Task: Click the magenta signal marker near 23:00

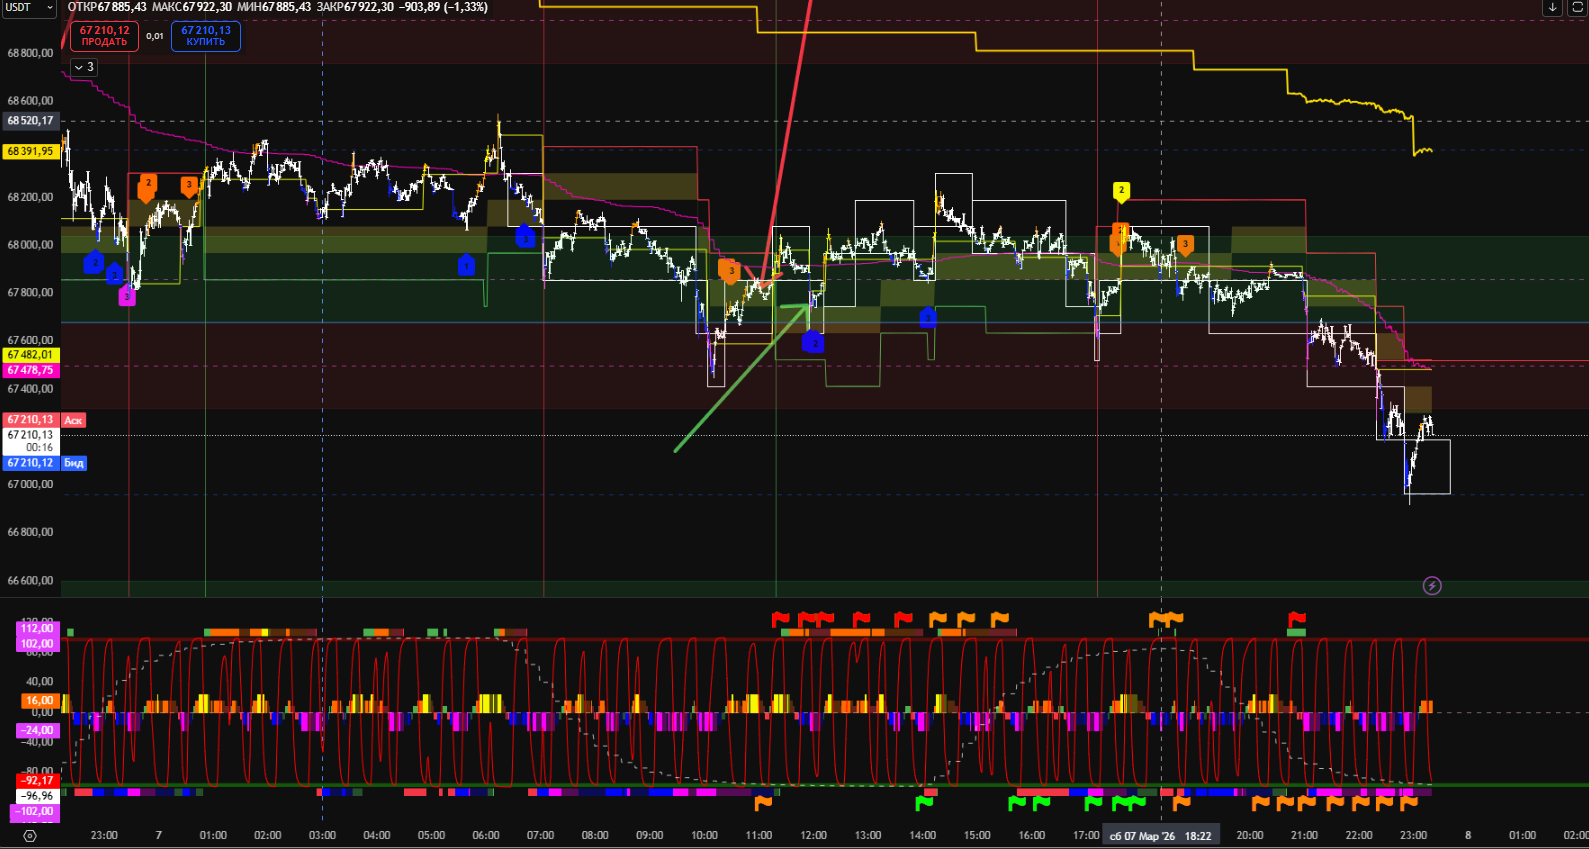Action: pyautogui.click(x=127, y=296)
